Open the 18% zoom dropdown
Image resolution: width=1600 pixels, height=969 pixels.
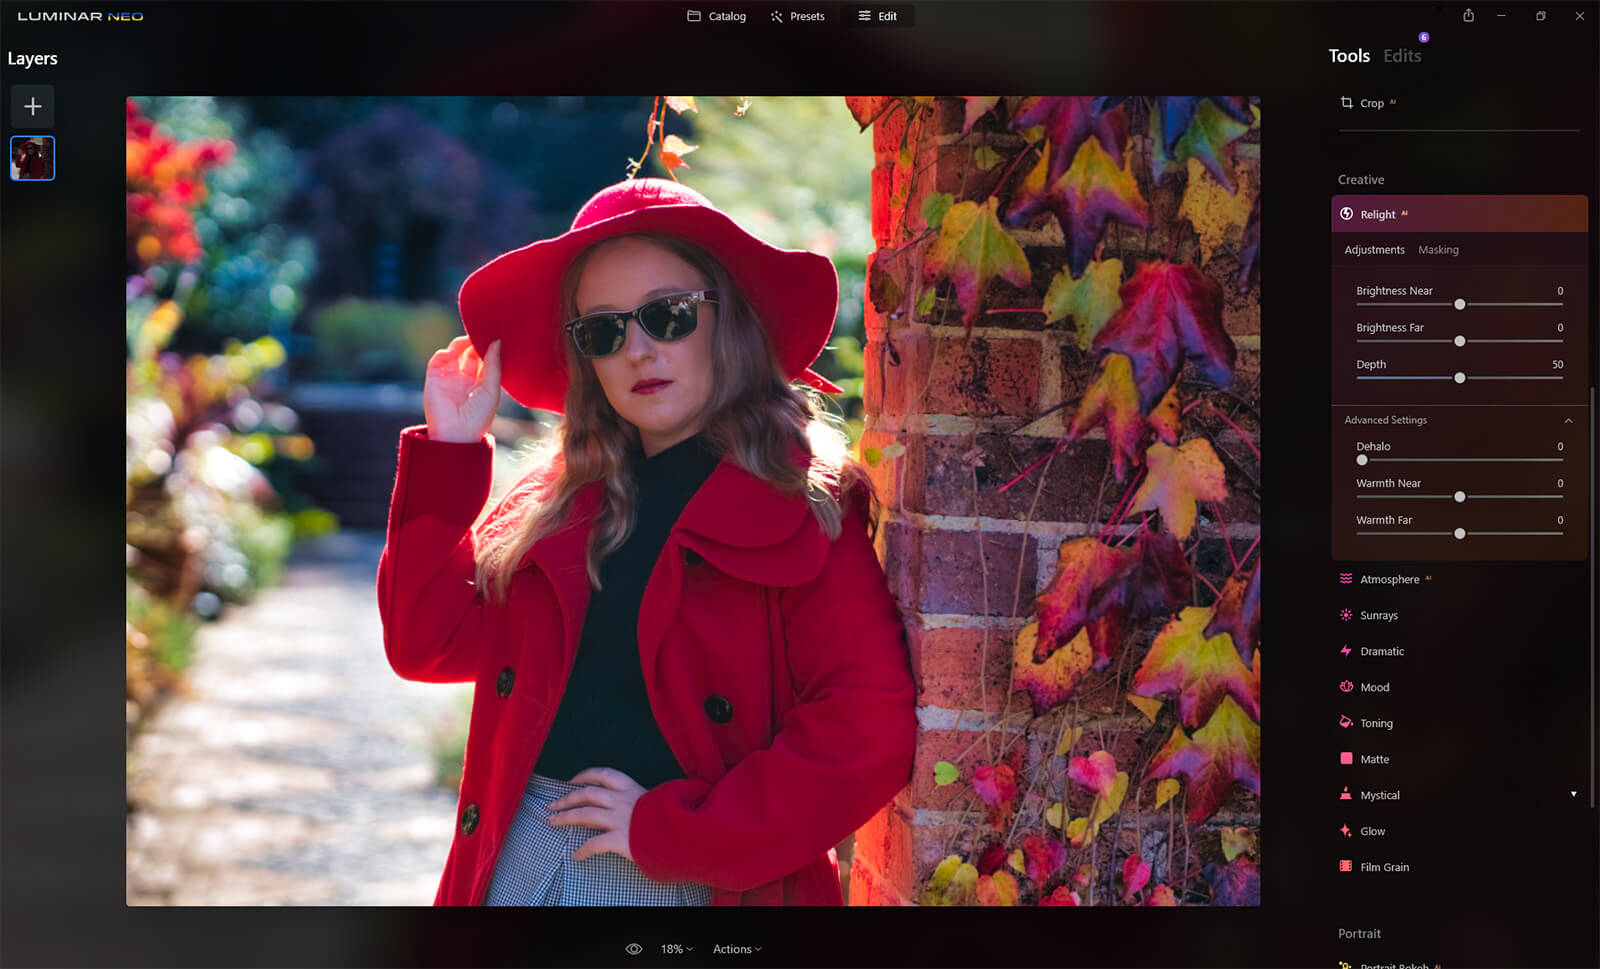676,949
